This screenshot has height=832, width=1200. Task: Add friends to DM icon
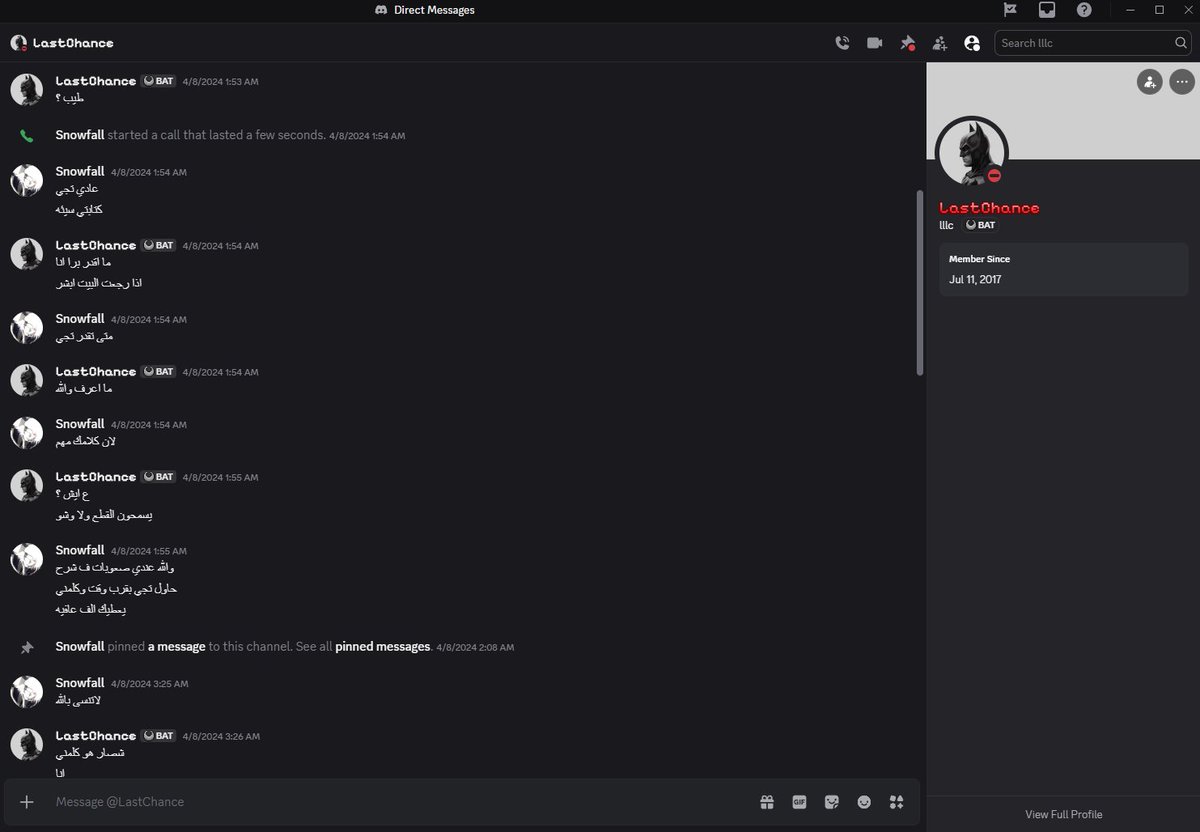(939, 43)
